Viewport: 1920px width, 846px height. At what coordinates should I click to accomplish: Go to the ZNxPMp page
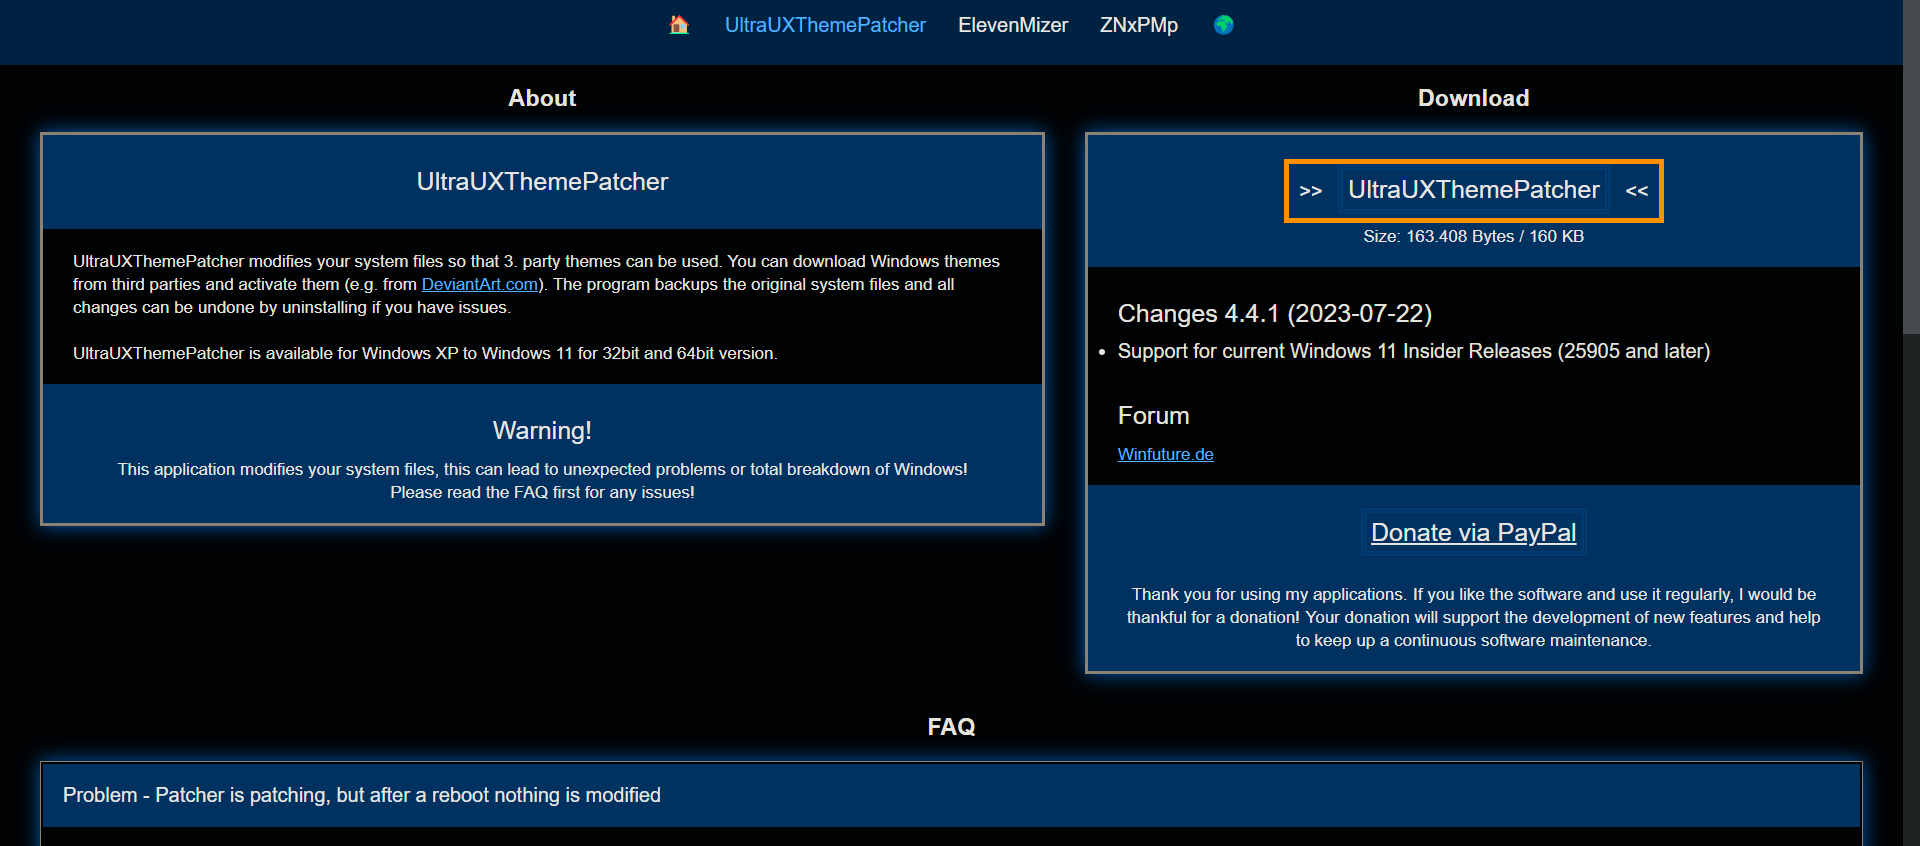(1139, 25)
